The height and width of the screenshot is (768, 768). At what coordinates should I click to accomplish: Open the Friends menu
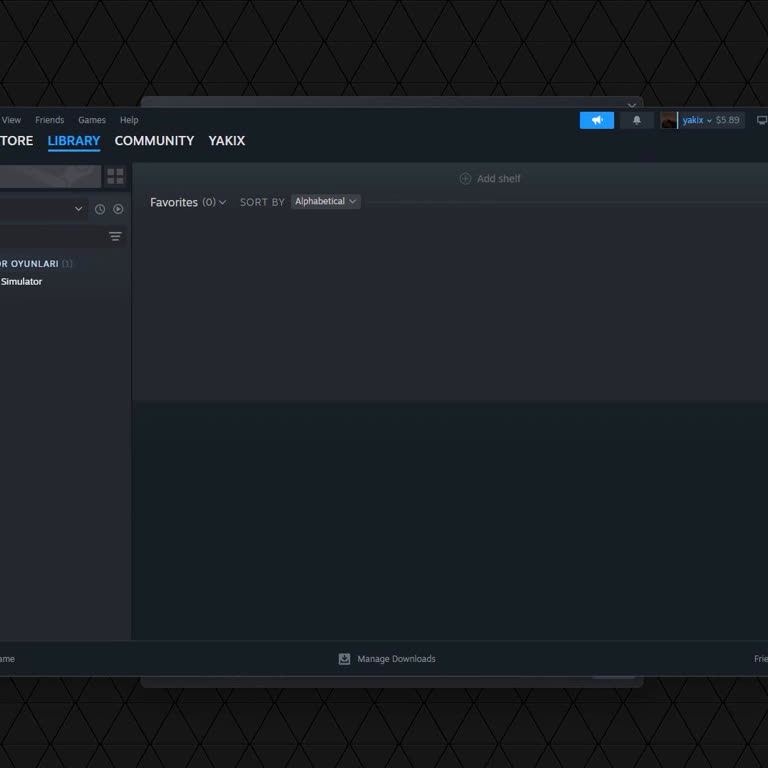coord(49,120)
